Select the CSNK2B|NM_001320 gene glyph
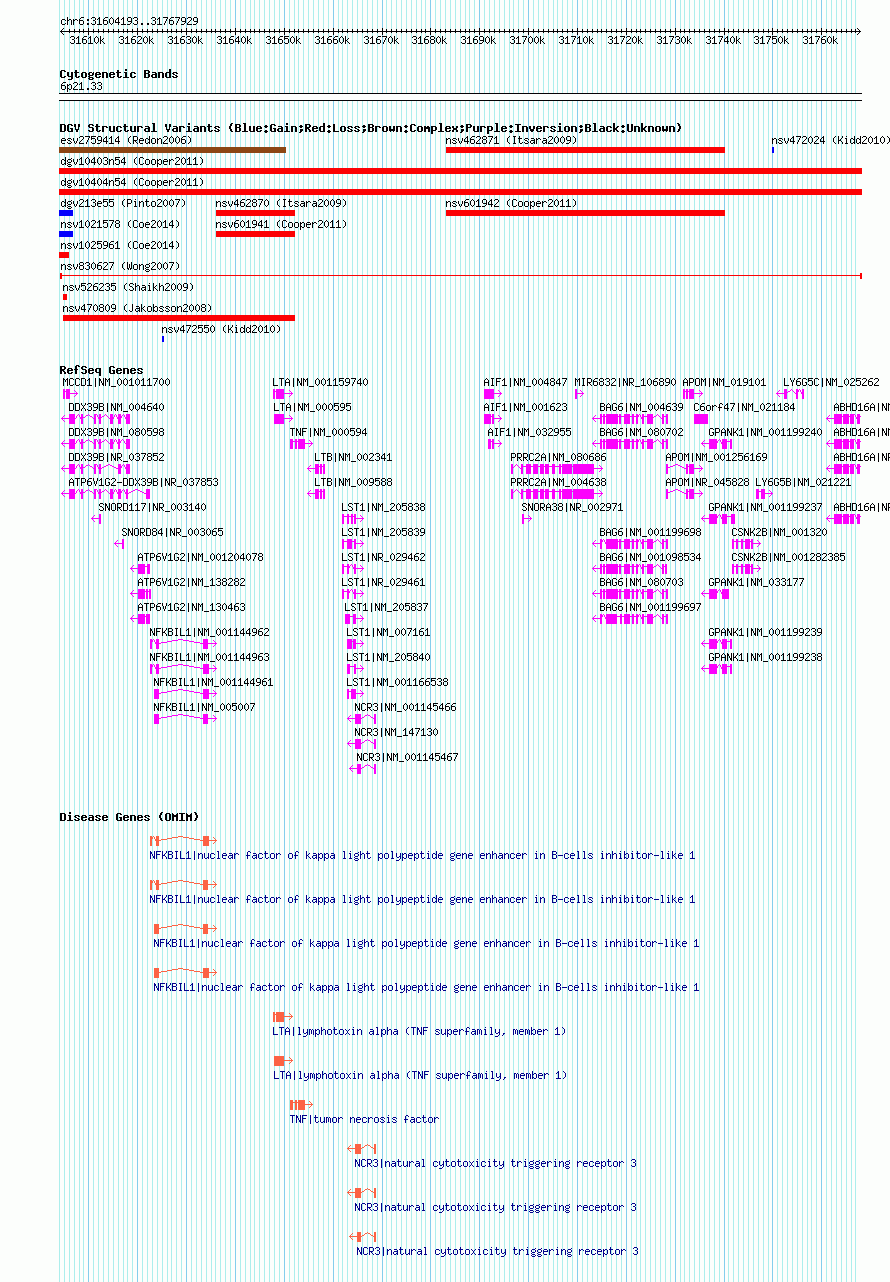The height and width of the screenshot is (1282, 890). coord(747,544)
